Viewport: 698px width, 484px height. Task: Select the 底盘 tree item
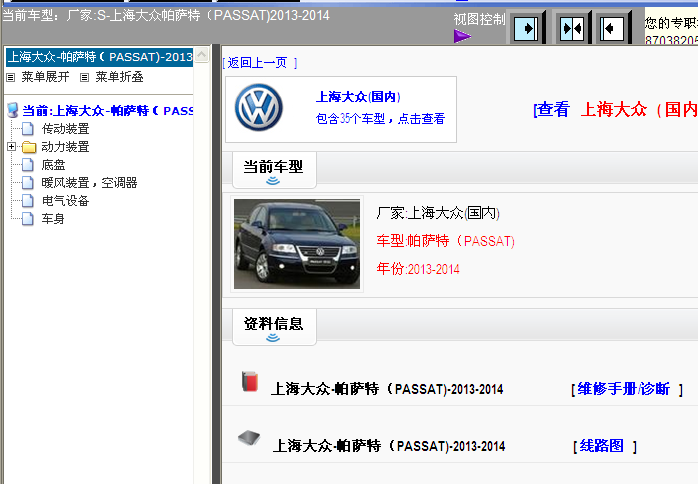click(x=53, y=165)
